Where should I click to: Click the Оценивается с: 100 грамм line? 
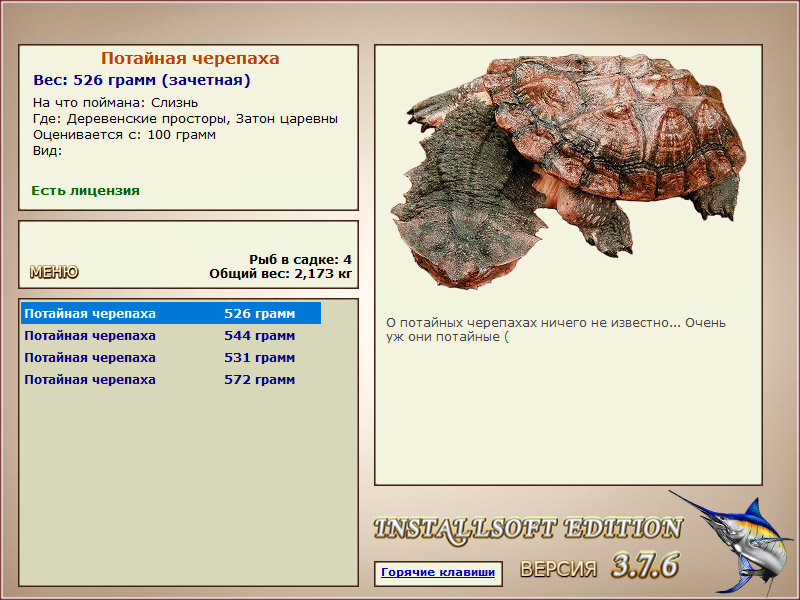124,135
